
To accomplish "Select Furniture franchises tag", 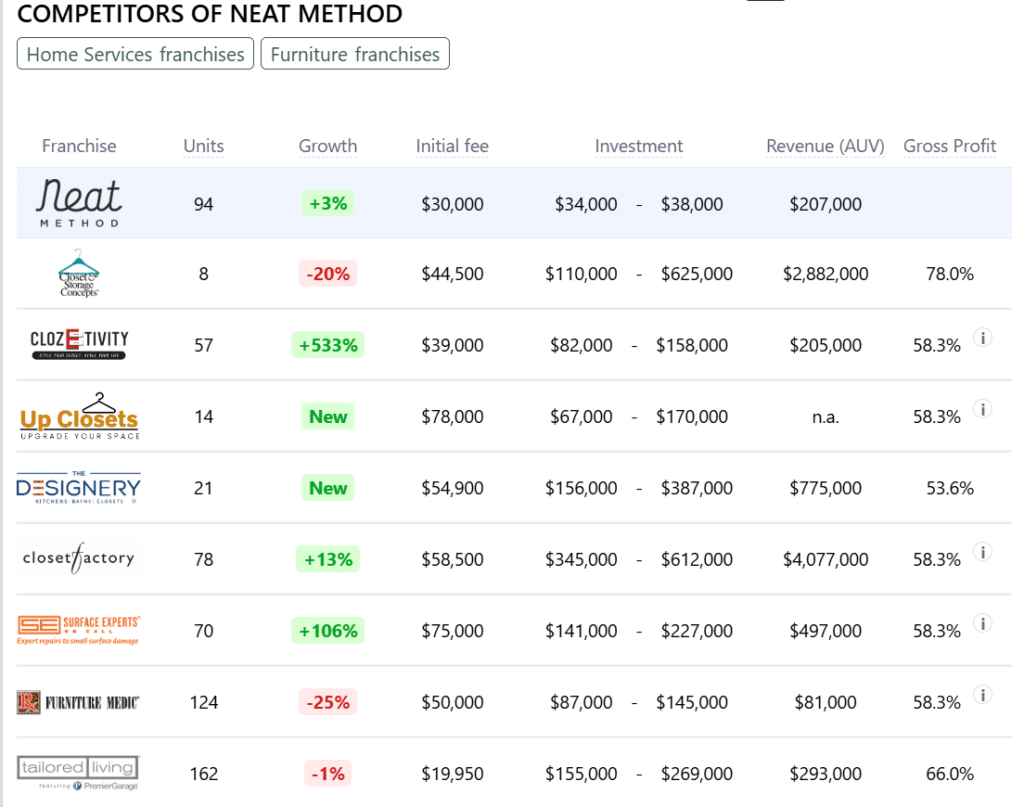I will click(355, 54).
